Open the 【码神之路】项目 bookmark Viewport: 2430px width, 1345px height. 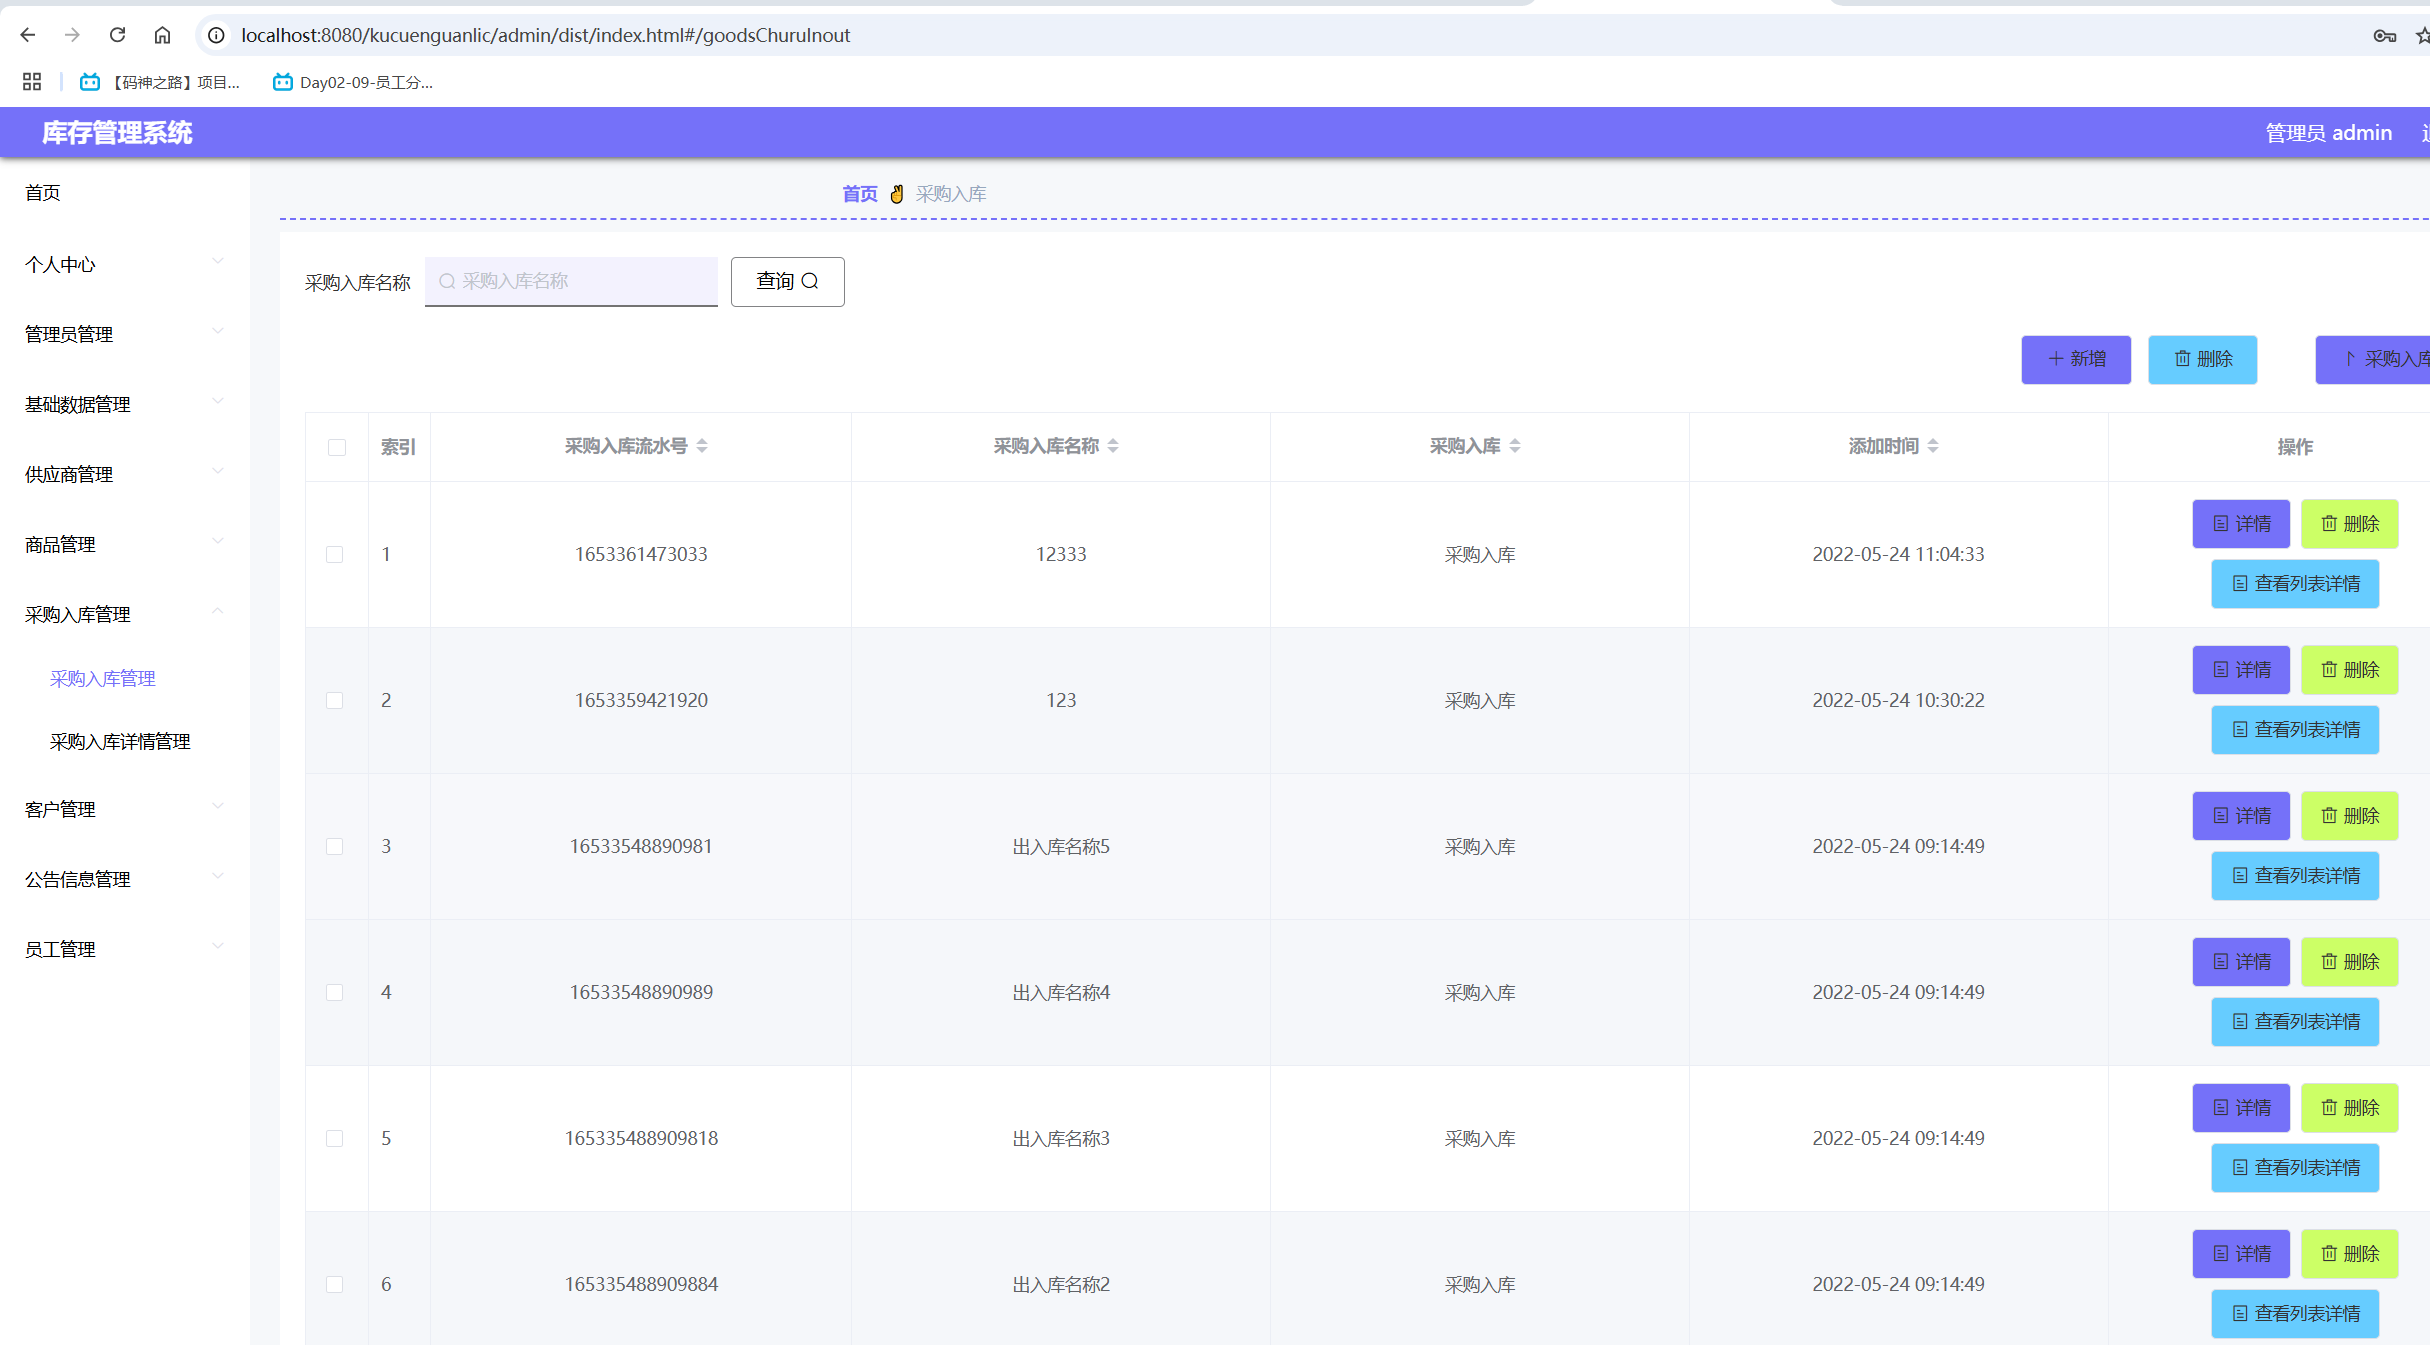pos(160,82)
